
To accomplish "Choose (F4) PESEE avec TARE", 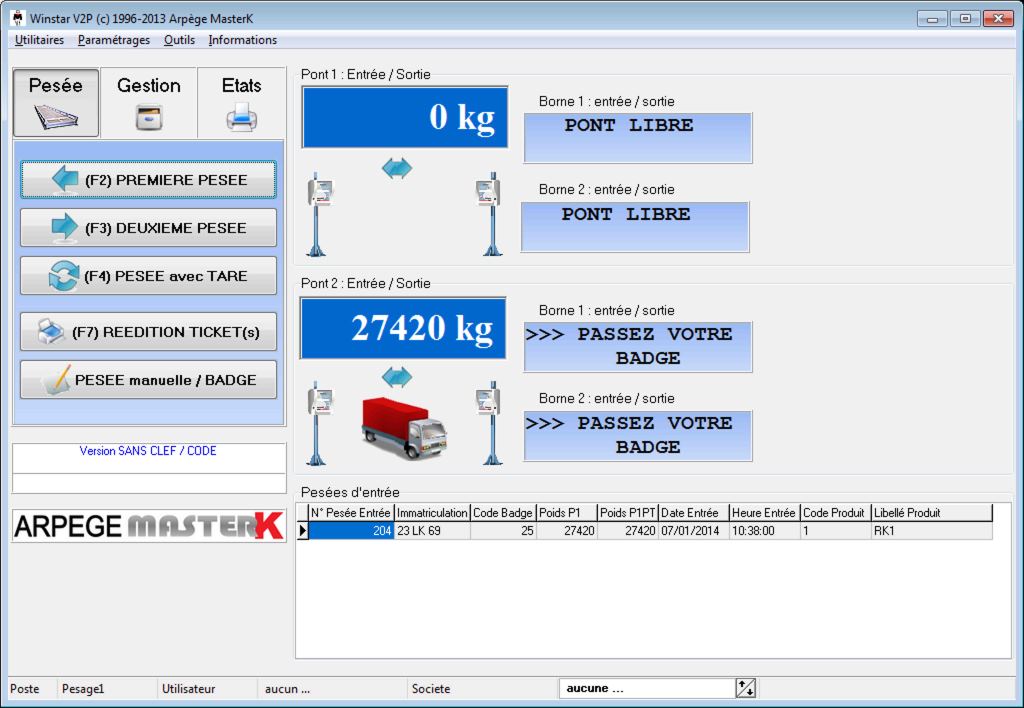I will (148, 276).
